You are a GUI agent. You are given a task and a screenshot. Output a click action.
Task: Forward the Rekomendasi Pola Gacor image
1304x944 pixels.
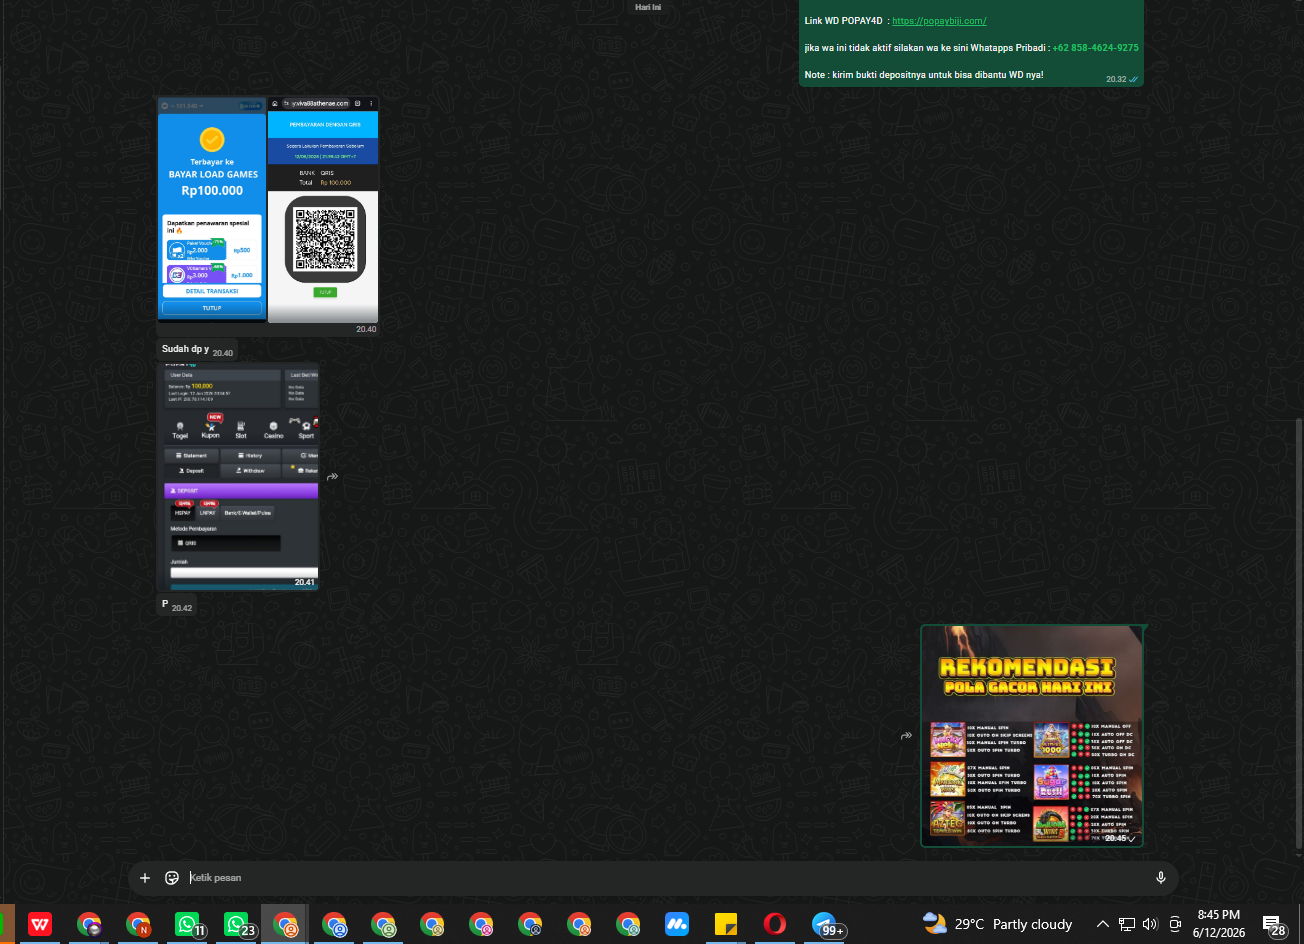tap(906, 736)
